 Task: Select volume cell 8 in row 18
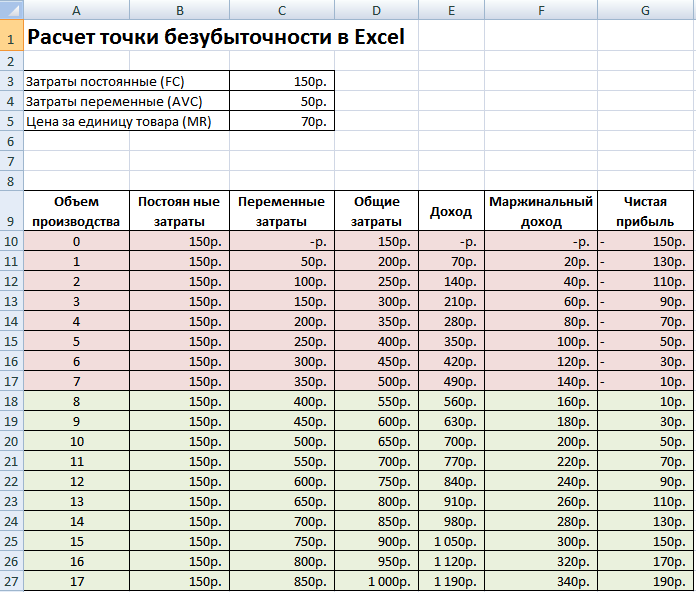click(76, 401)
